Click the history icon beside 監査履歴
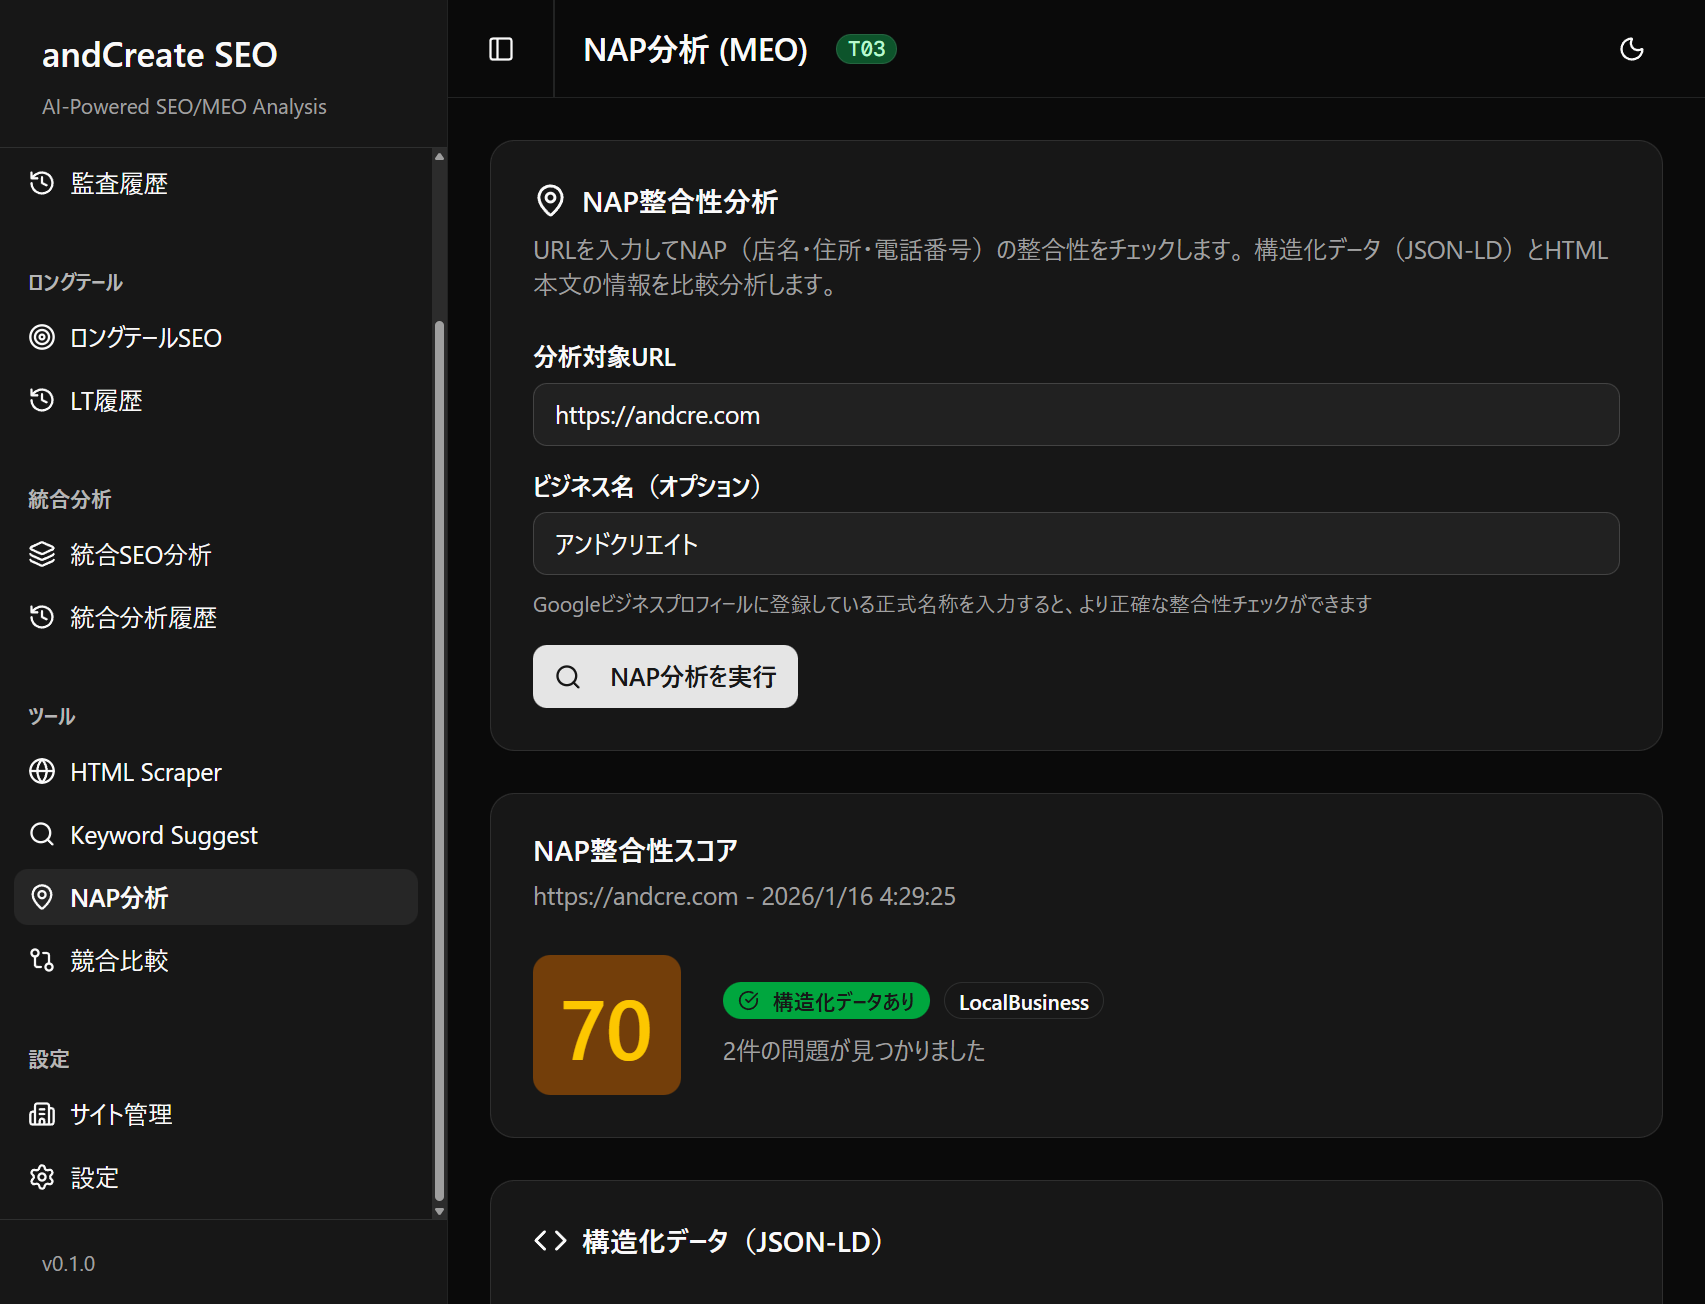 pos(42,183)
